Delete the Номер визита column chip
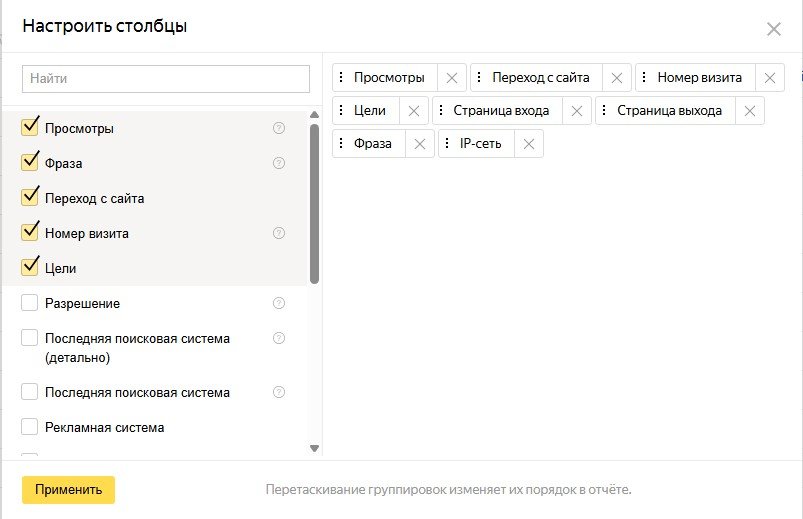The image size is (803, 519). [769, 78]
